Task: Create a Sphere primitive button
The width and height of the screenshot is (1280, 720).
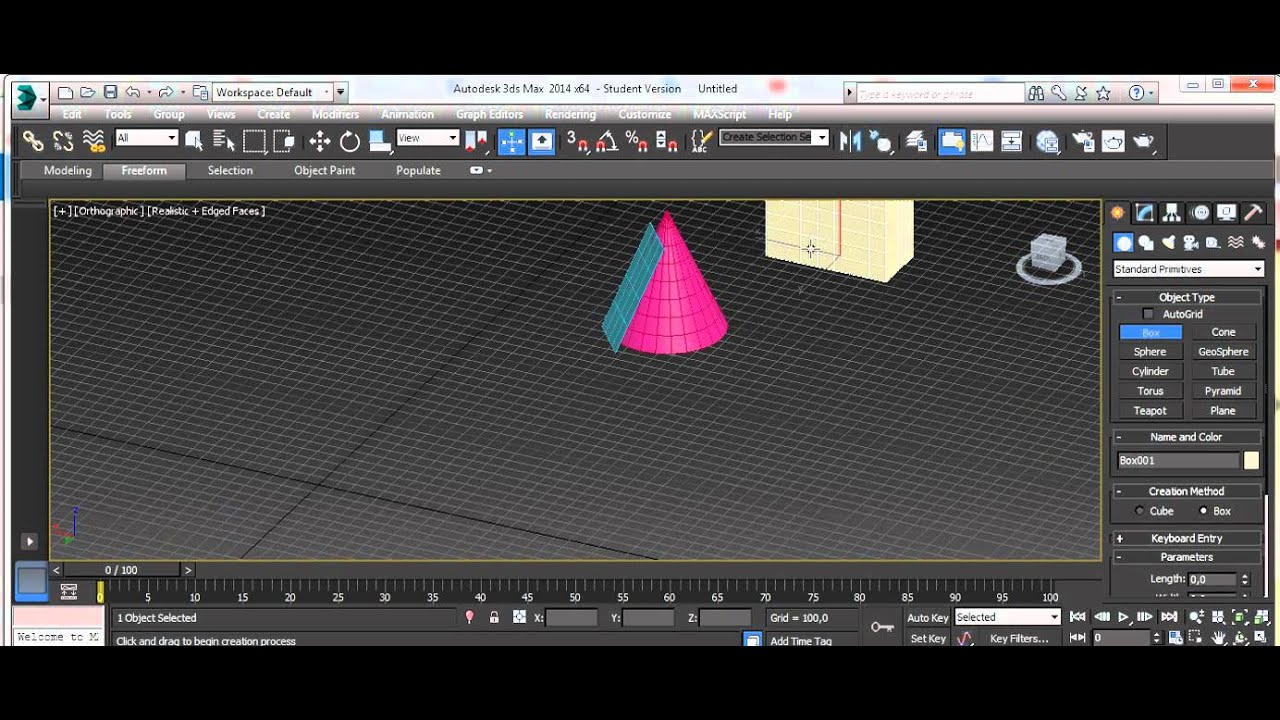Action: click(1150, 352)
